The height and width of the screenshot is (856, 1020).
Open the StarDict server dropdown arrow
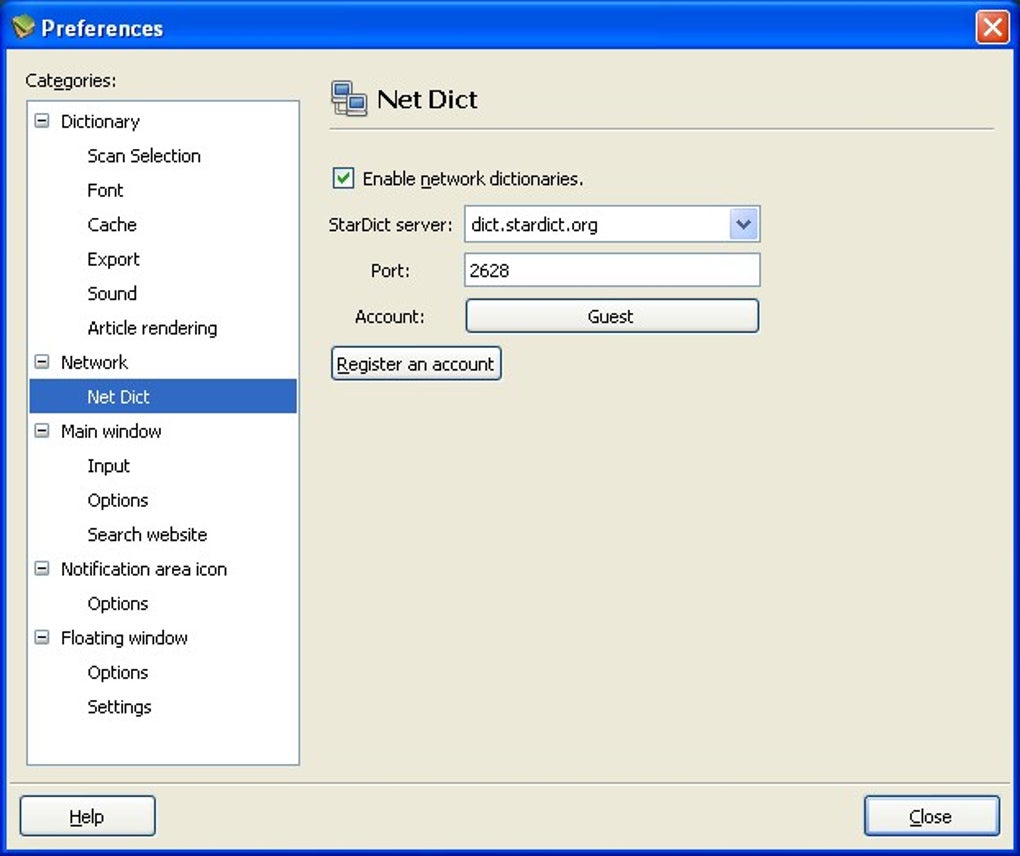point(744,224)
